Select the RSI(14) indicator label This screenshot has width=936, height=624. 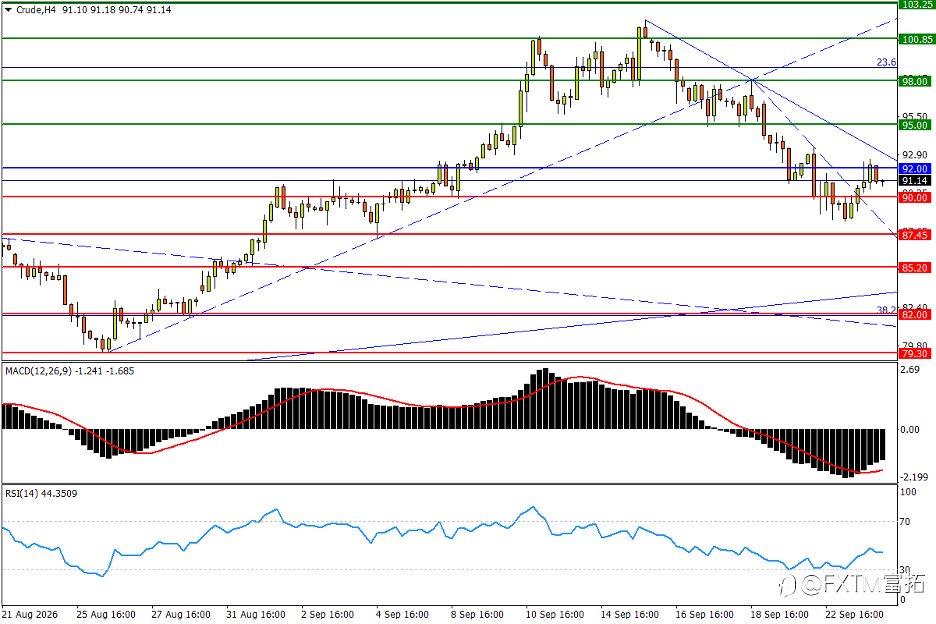pyautogui.click(x=21, y=493)
